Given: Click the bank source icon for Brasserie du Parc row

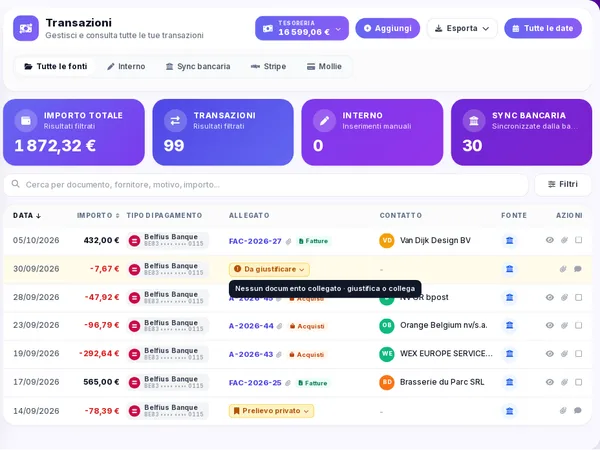Looking at the screenshot, I should coord(509,382).
